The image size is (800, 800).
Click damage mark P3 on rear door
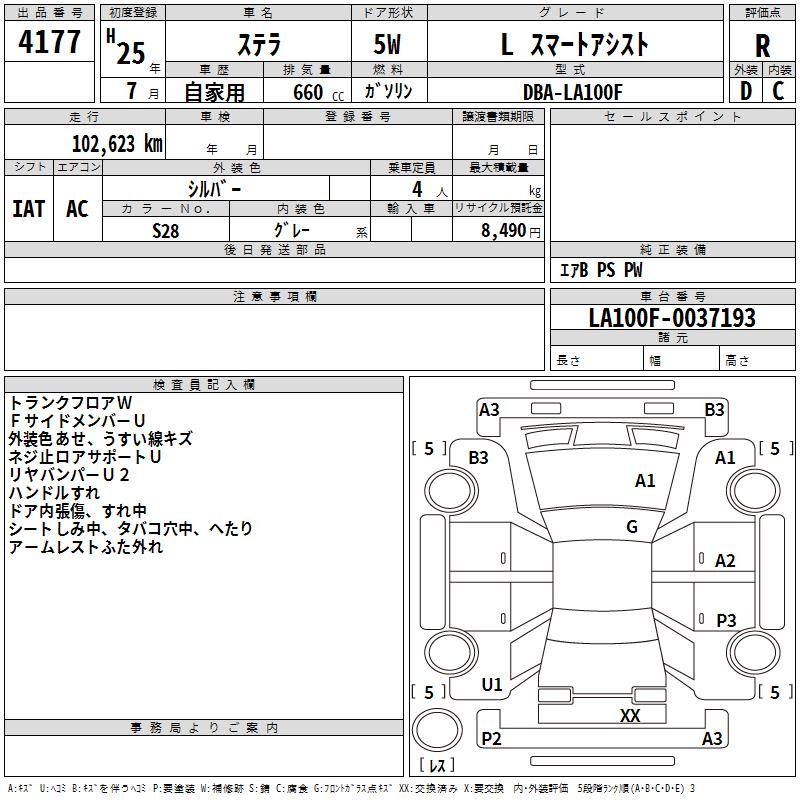pos(726,621)
